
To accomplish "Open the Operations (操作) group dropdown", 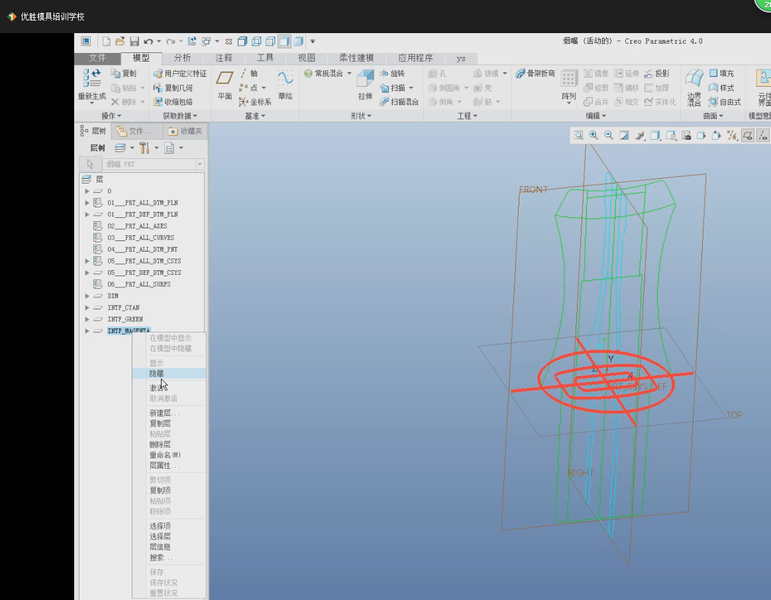I will pos(111,116).
